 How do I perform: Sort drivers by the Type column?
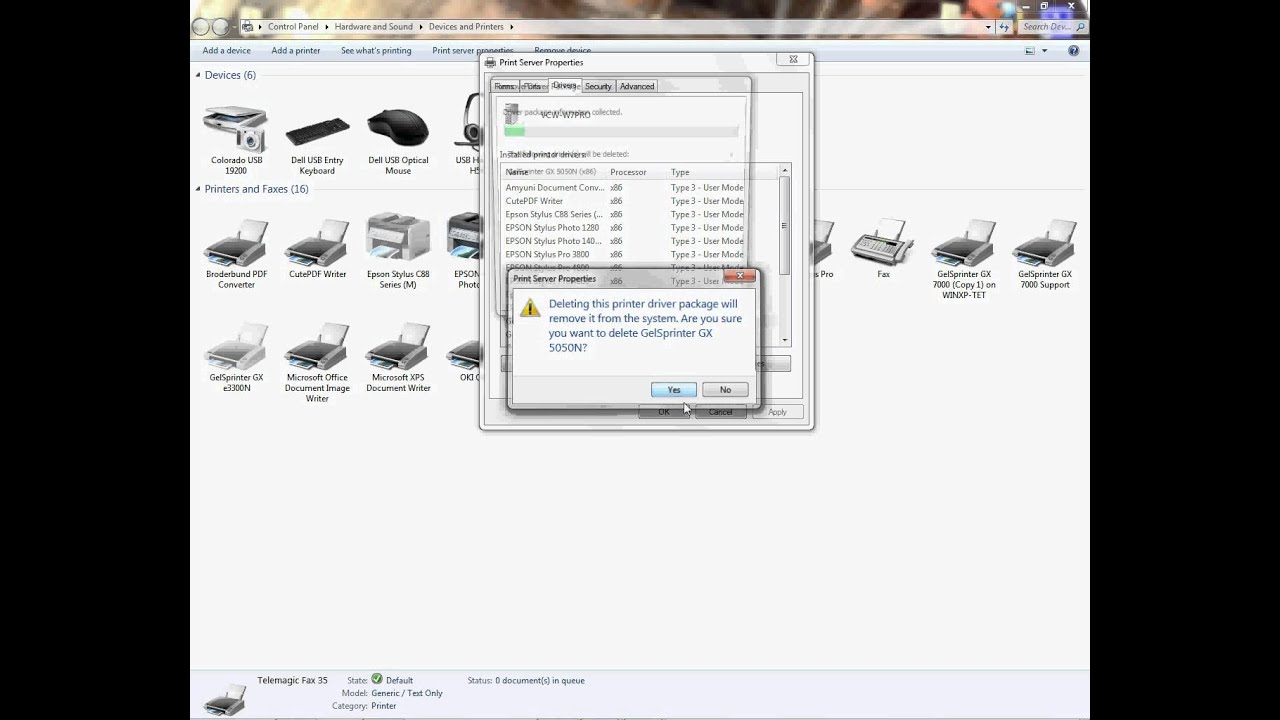[707, 172]
